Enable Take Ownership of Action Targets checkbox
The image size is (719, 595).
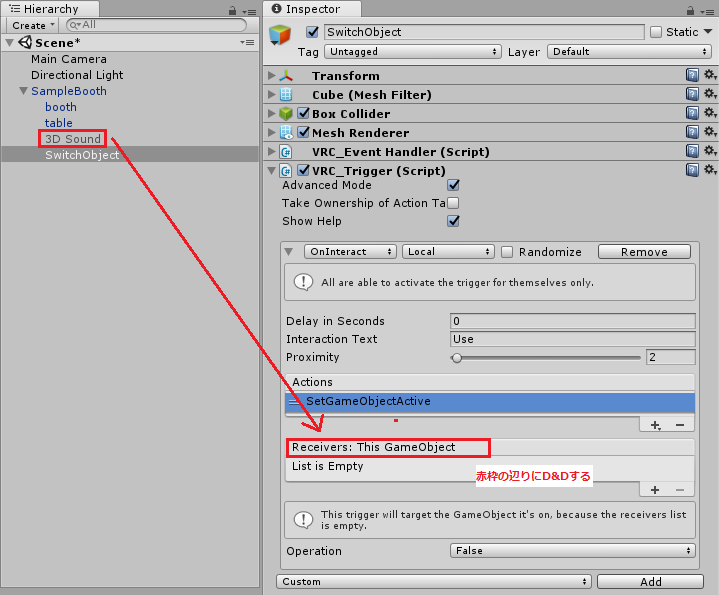(453, 203)
